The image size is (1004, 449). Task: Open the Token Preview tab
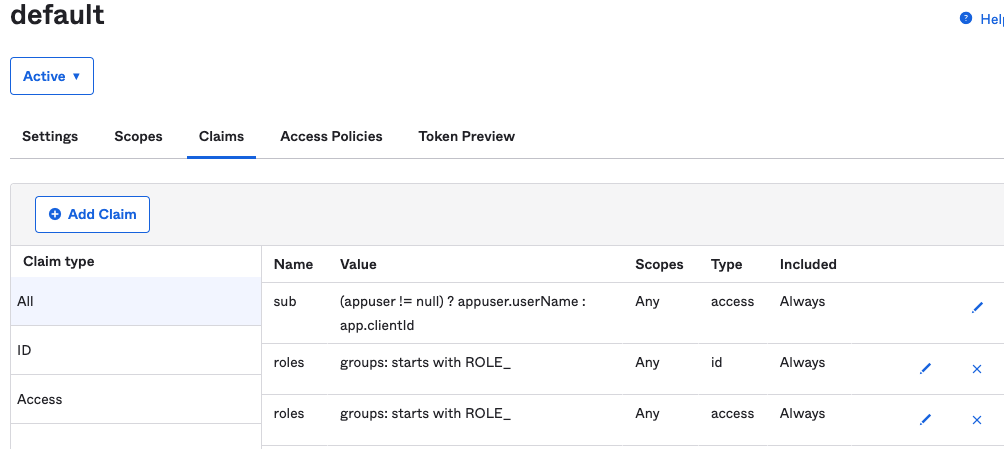tap(466, 136)
